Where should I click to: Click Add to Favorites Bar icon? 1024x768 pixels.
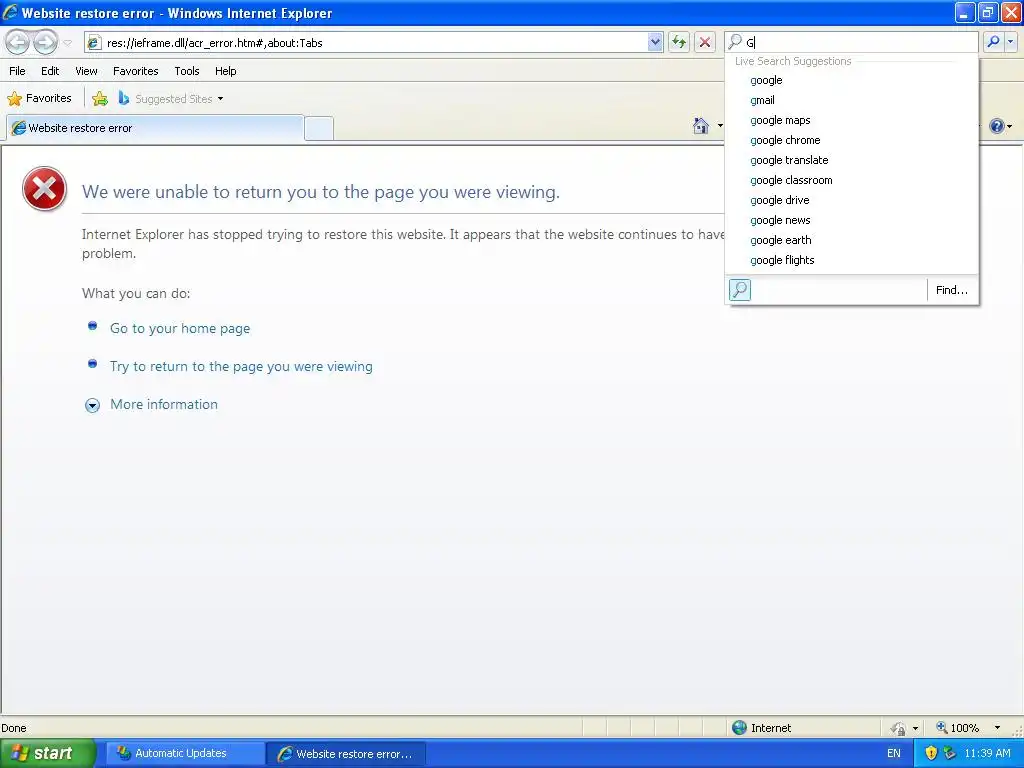point(100,99)
